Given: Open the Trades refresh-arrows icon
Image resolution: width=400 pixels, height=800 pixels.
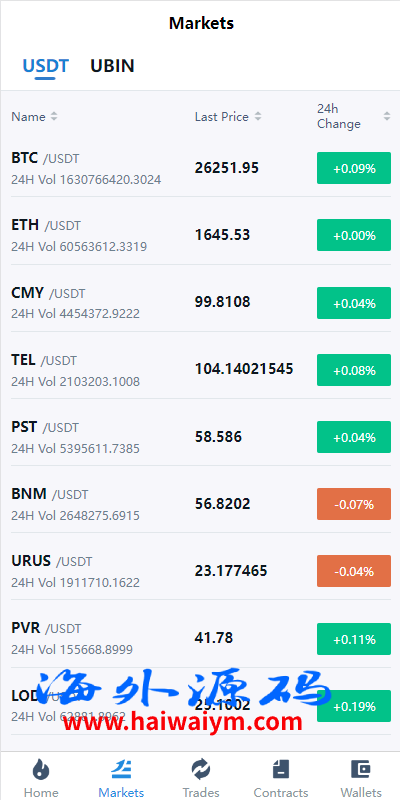Looking at the screenshot, I should [x=201, y=769].
